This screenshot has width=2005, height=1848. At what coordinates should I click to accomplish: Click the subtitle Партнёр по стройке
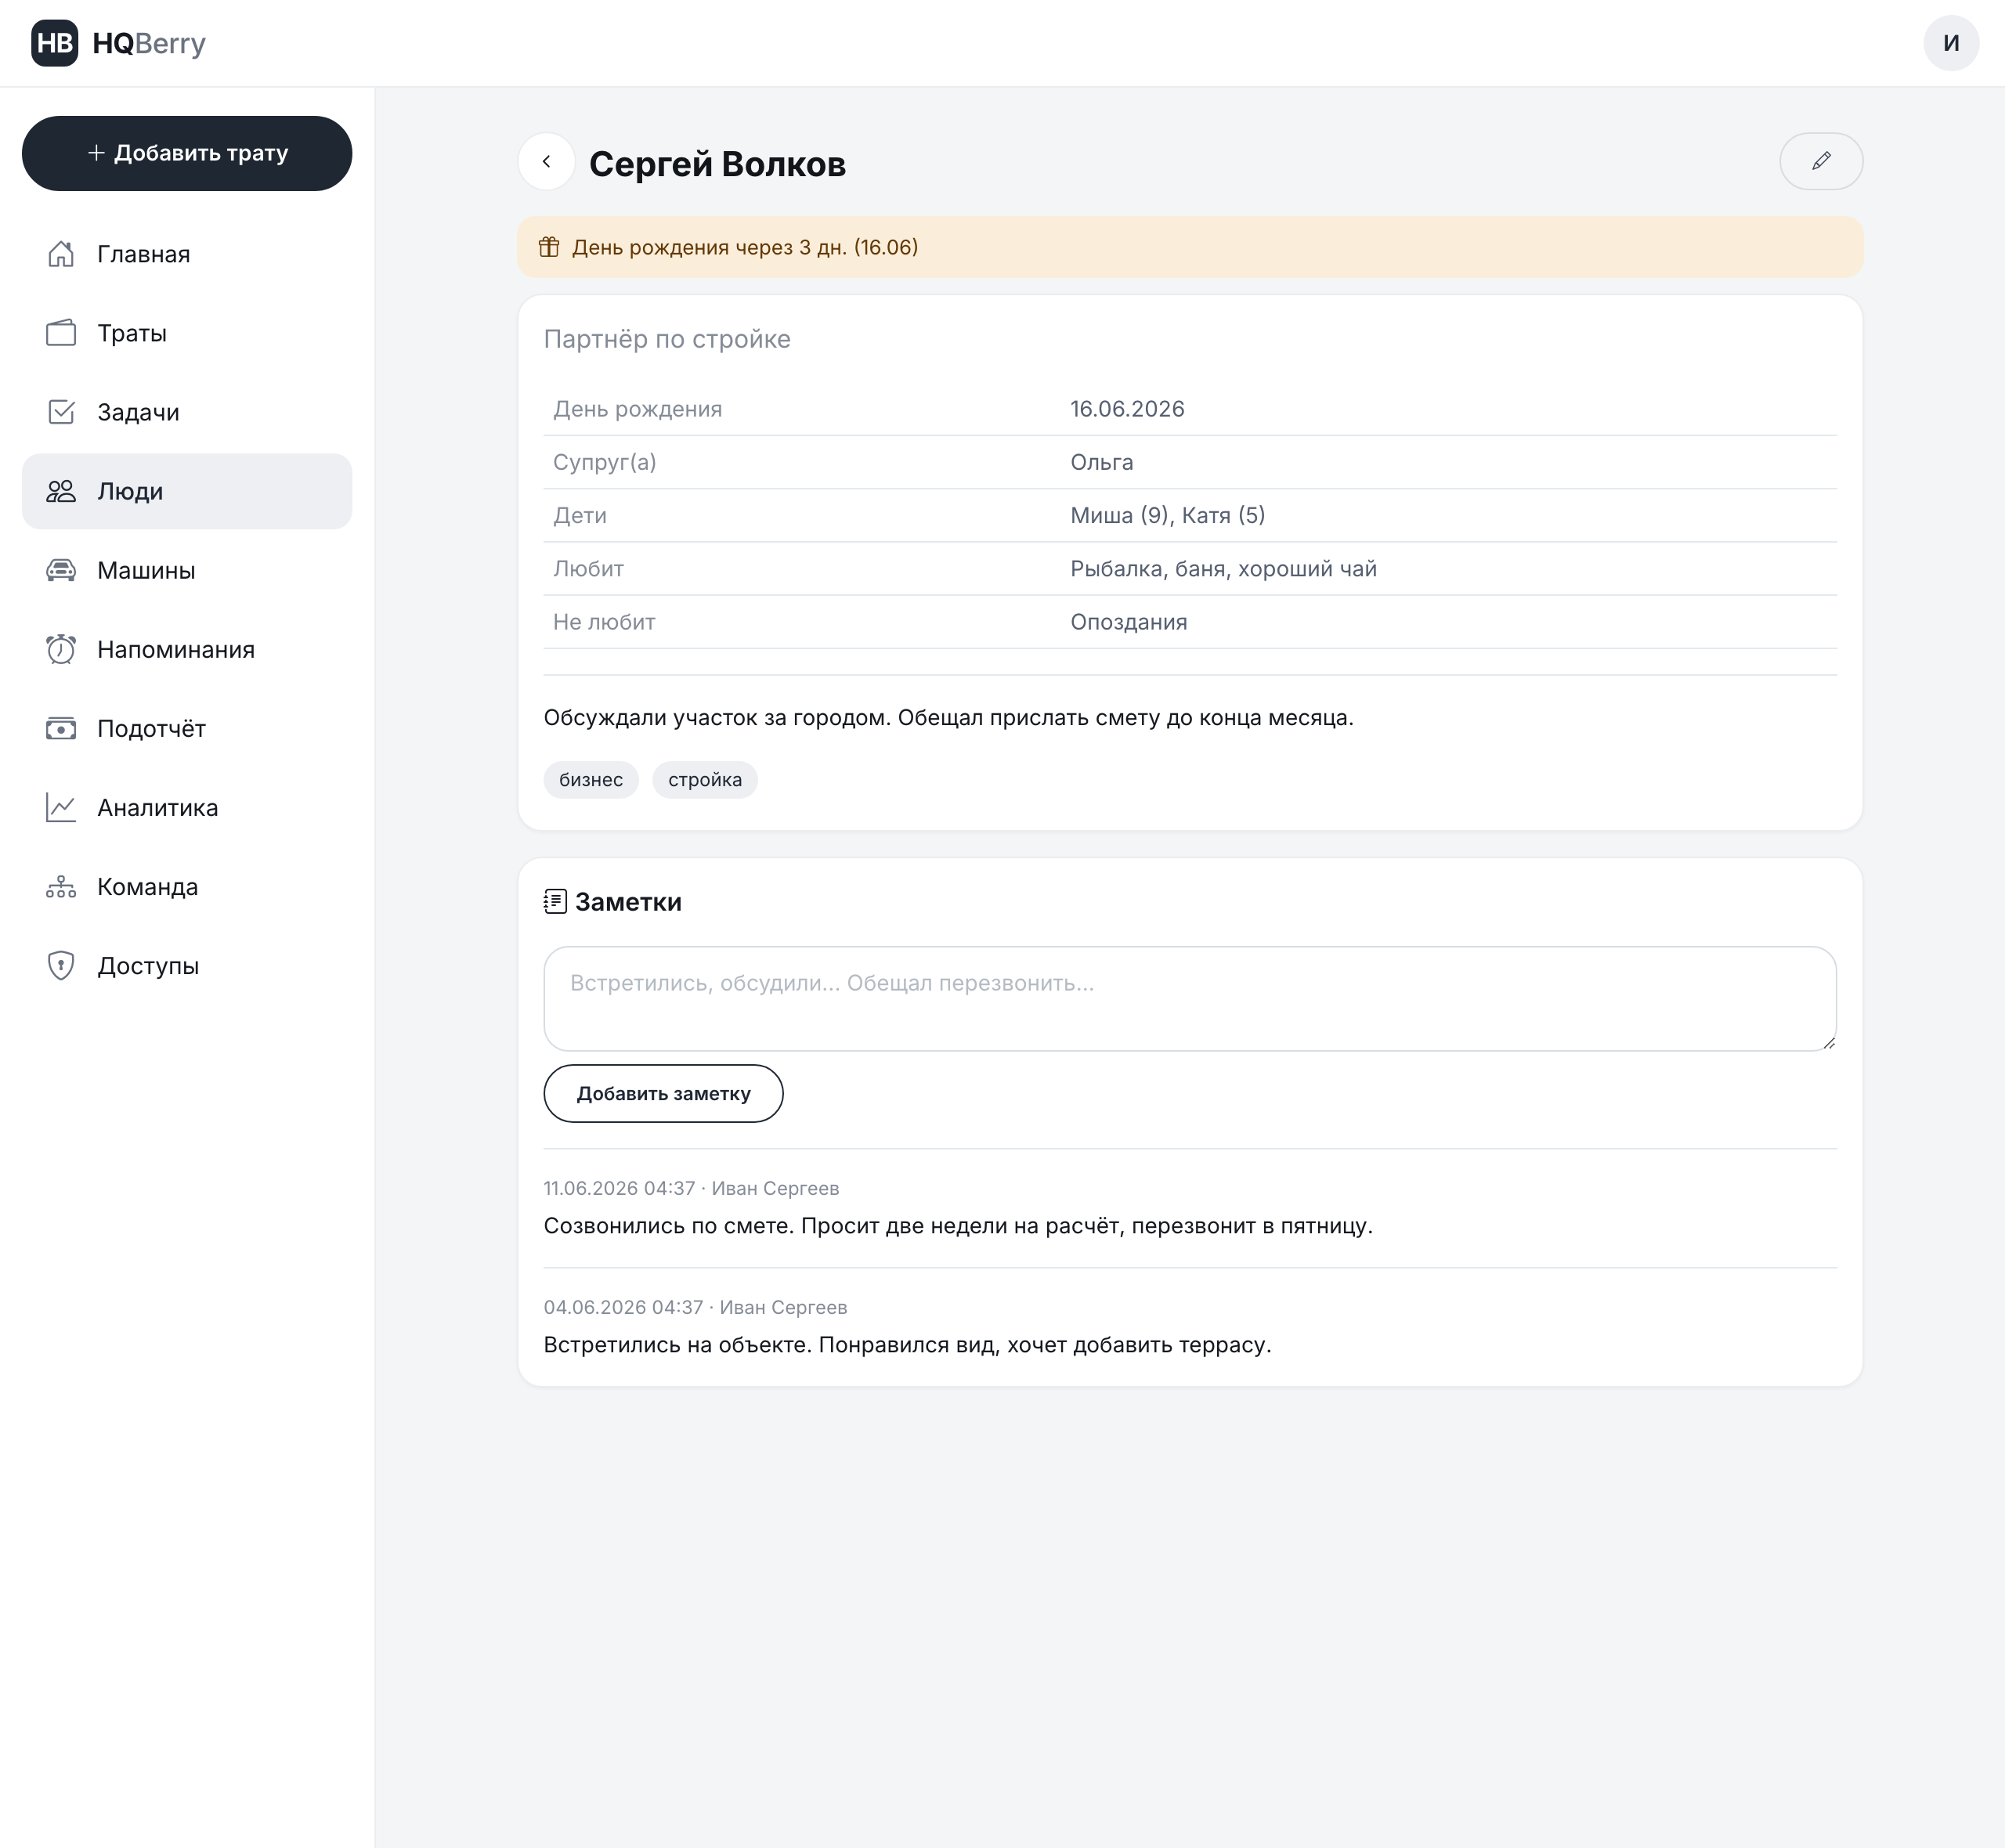667,339
